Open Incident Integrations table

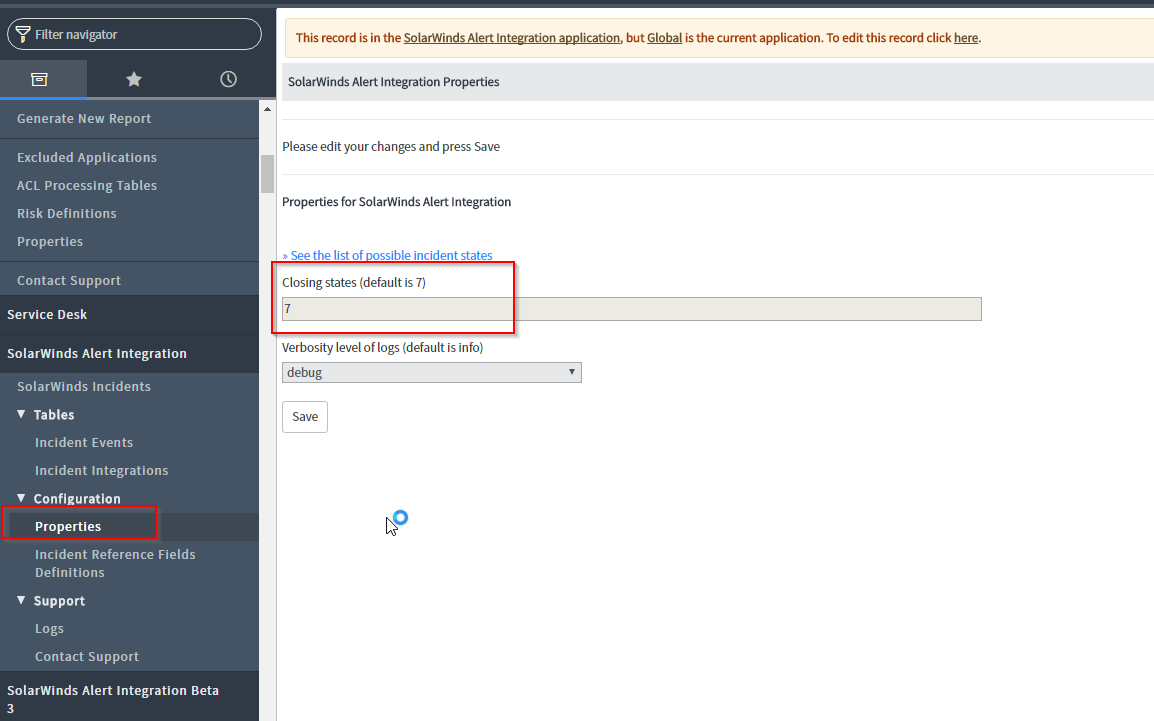coord(102,470)
